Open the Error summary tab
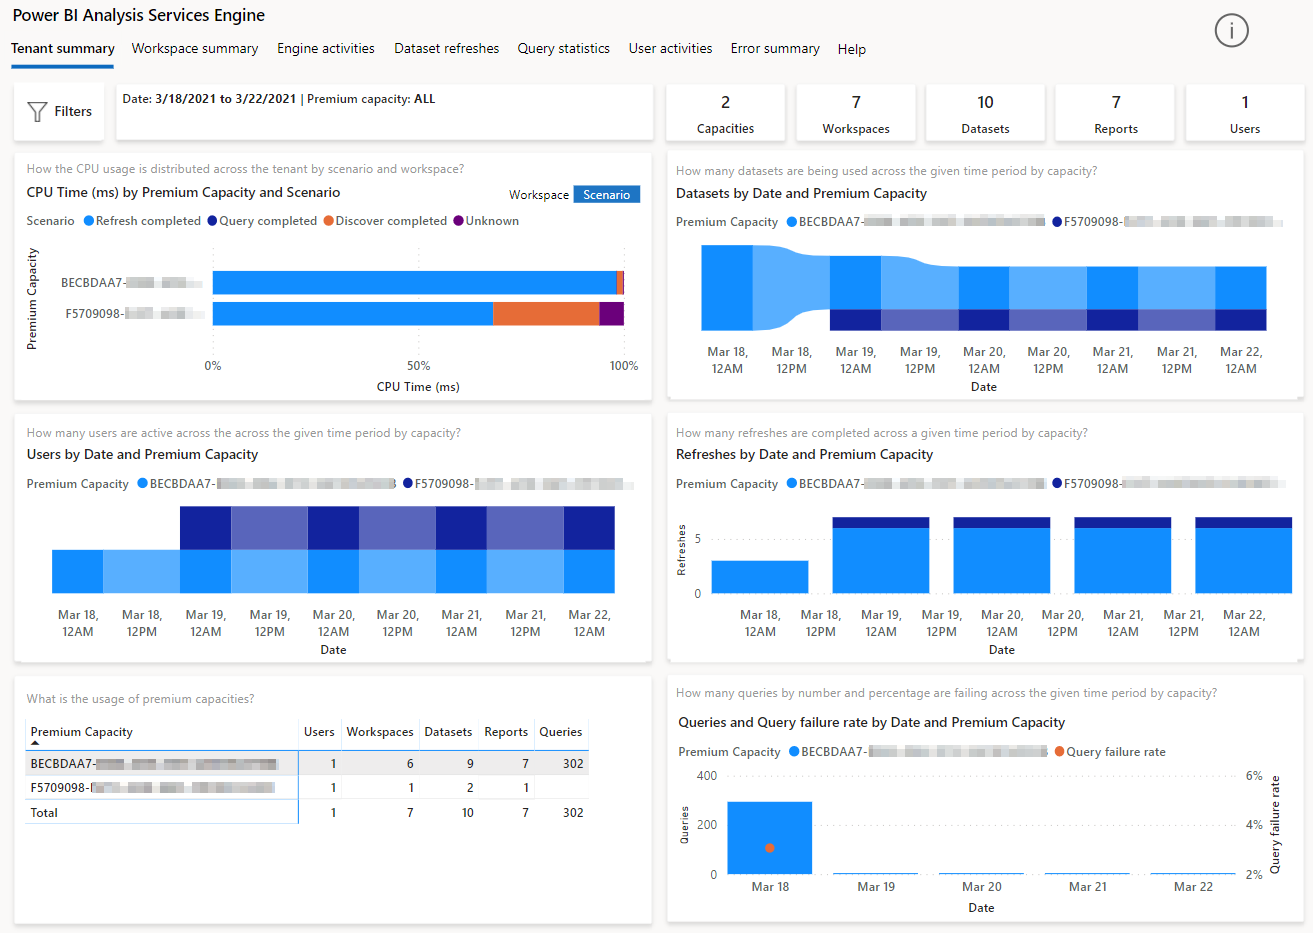1313x933 pixels. tap(775, 48)
